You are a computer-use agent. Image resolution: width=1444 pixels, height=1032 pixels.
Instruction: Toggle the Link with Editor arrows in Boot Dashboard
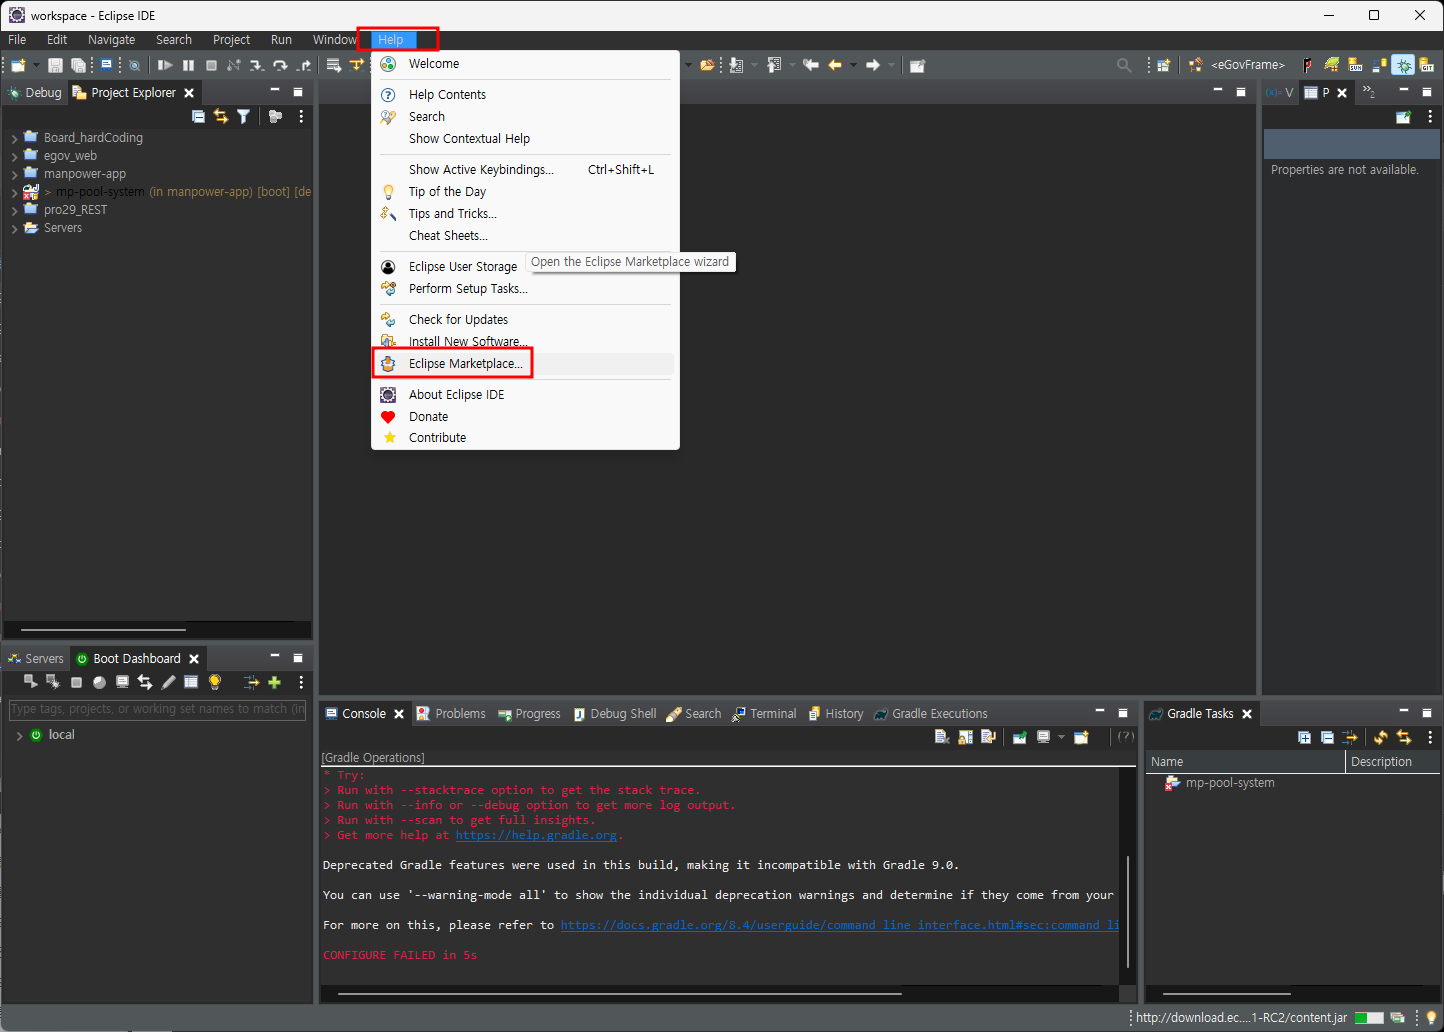click(x=145, y=682)
